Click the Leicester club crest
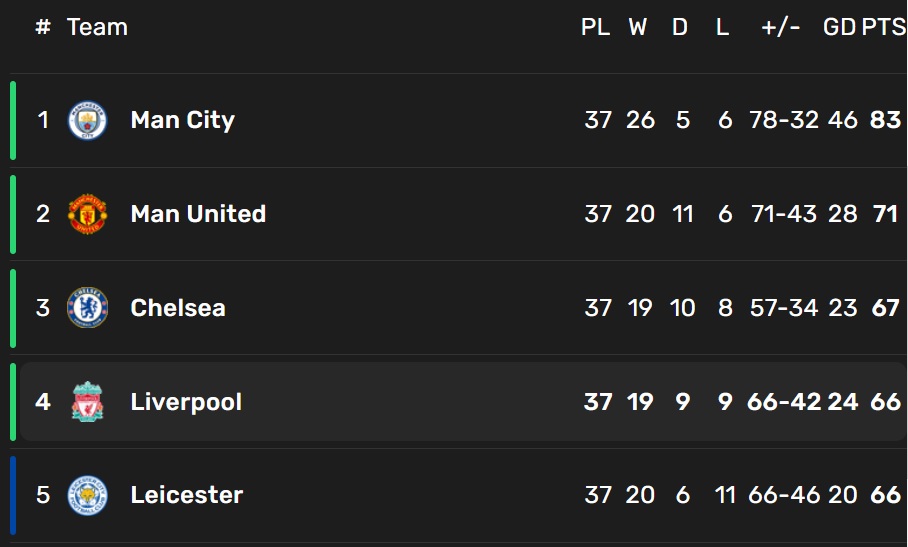This screenshot has height=547, width=908. pyautogui.click(x=87, y=496)
